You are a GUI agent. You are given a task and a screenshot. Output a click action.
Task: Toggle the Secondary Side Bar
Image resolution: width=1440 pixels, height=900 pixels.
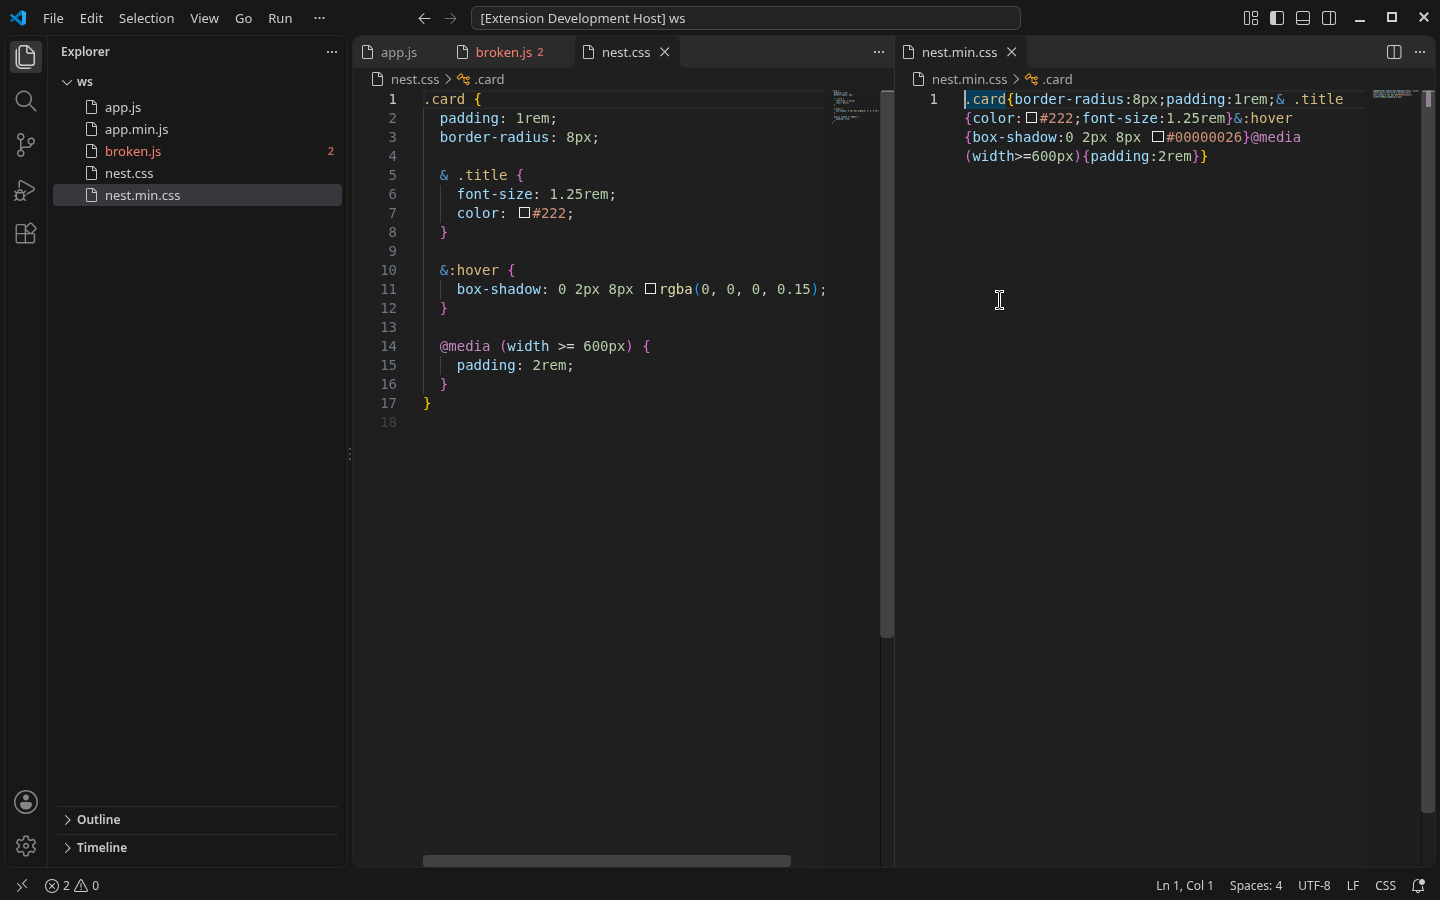1329,18
